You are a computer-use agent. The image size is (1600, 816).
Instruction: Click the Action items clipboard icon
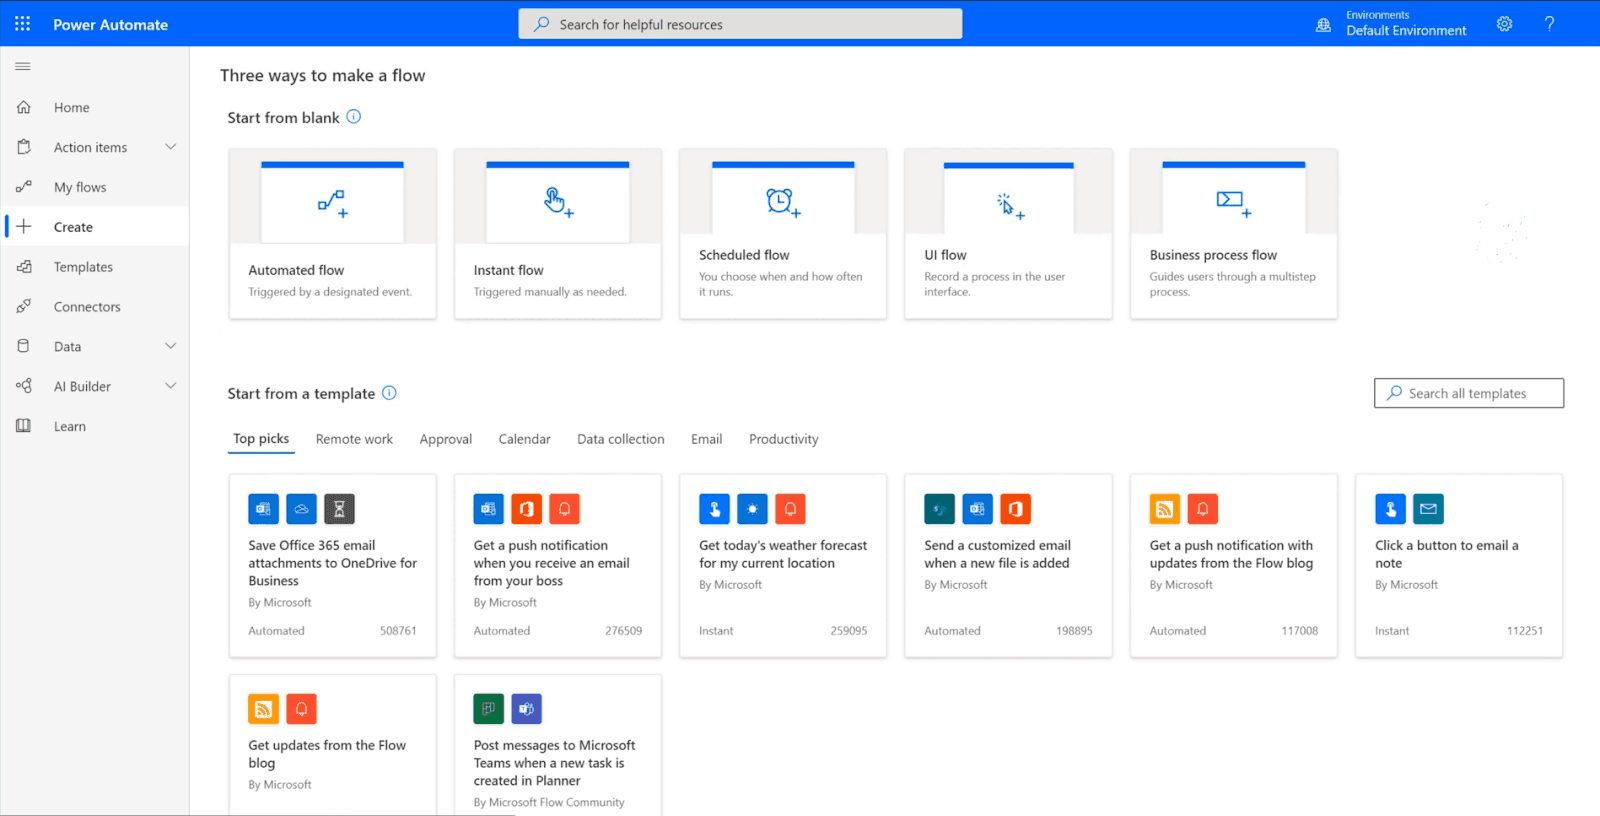pos(24,147)
